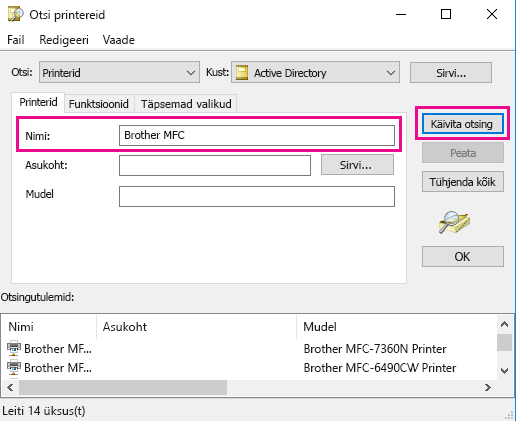Switch to the Funktsioonid tab
Screen dimensions: 516x421
pos(99,104)
